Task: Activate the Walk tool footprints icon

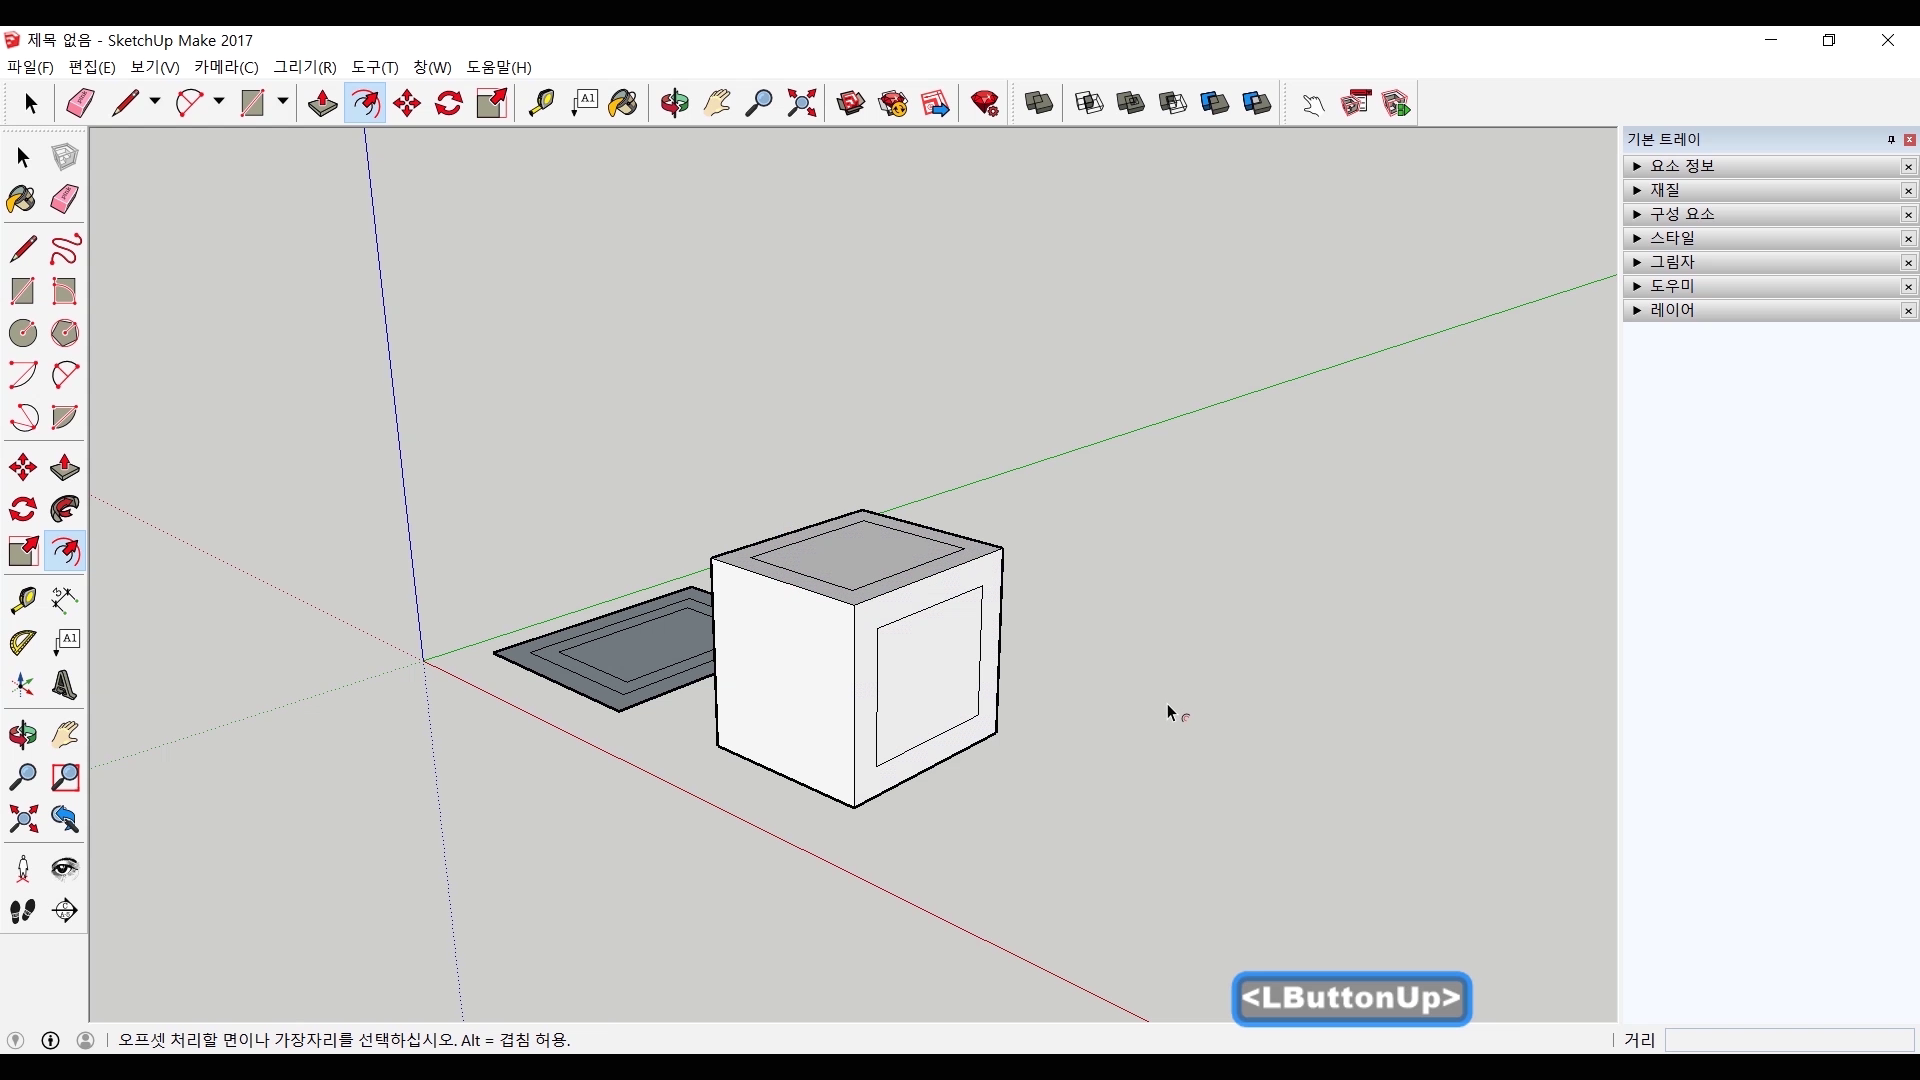Action: tap(22, 911)
